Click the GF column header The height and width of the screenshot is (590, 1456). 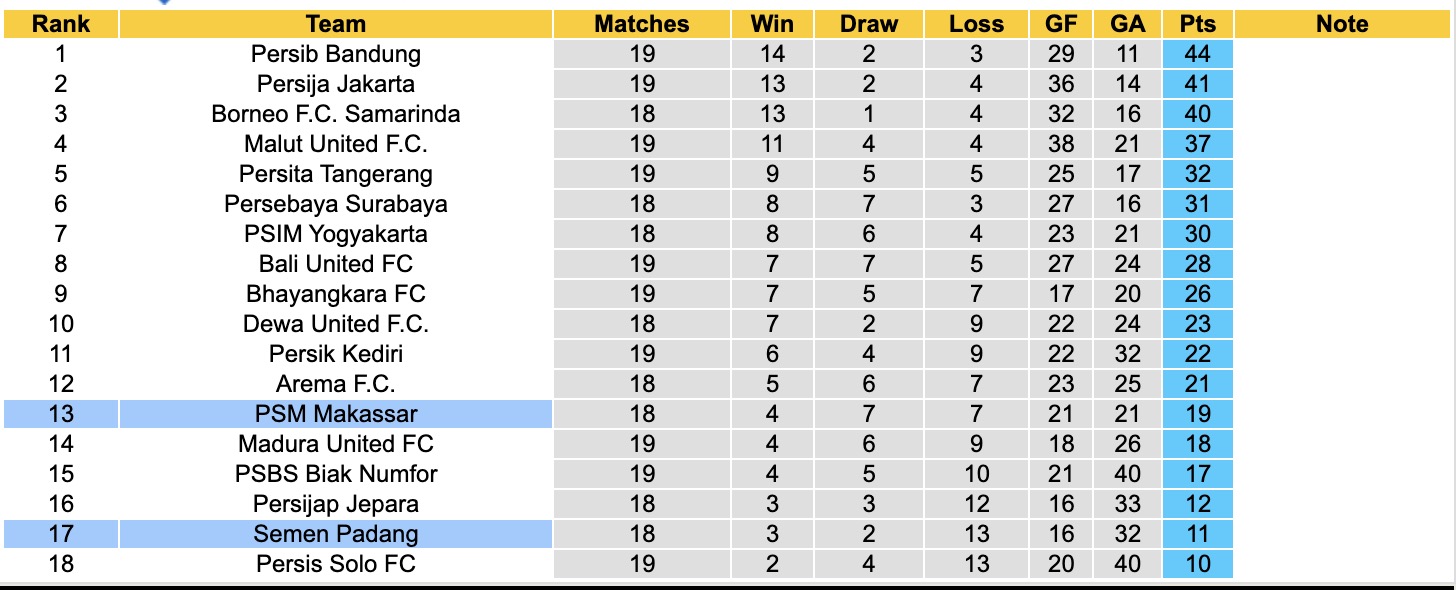tap(1061, 24)
